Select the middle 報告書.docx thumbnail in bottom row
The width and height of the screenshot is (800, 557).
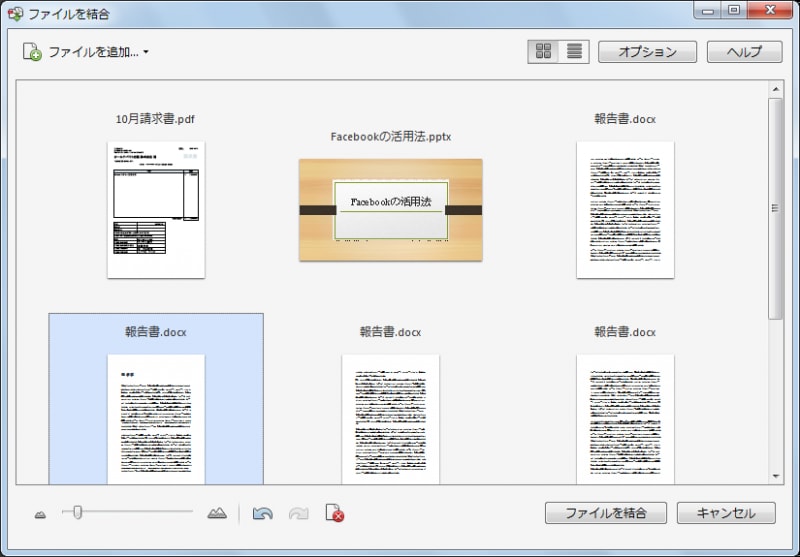(x=390, y=419)
